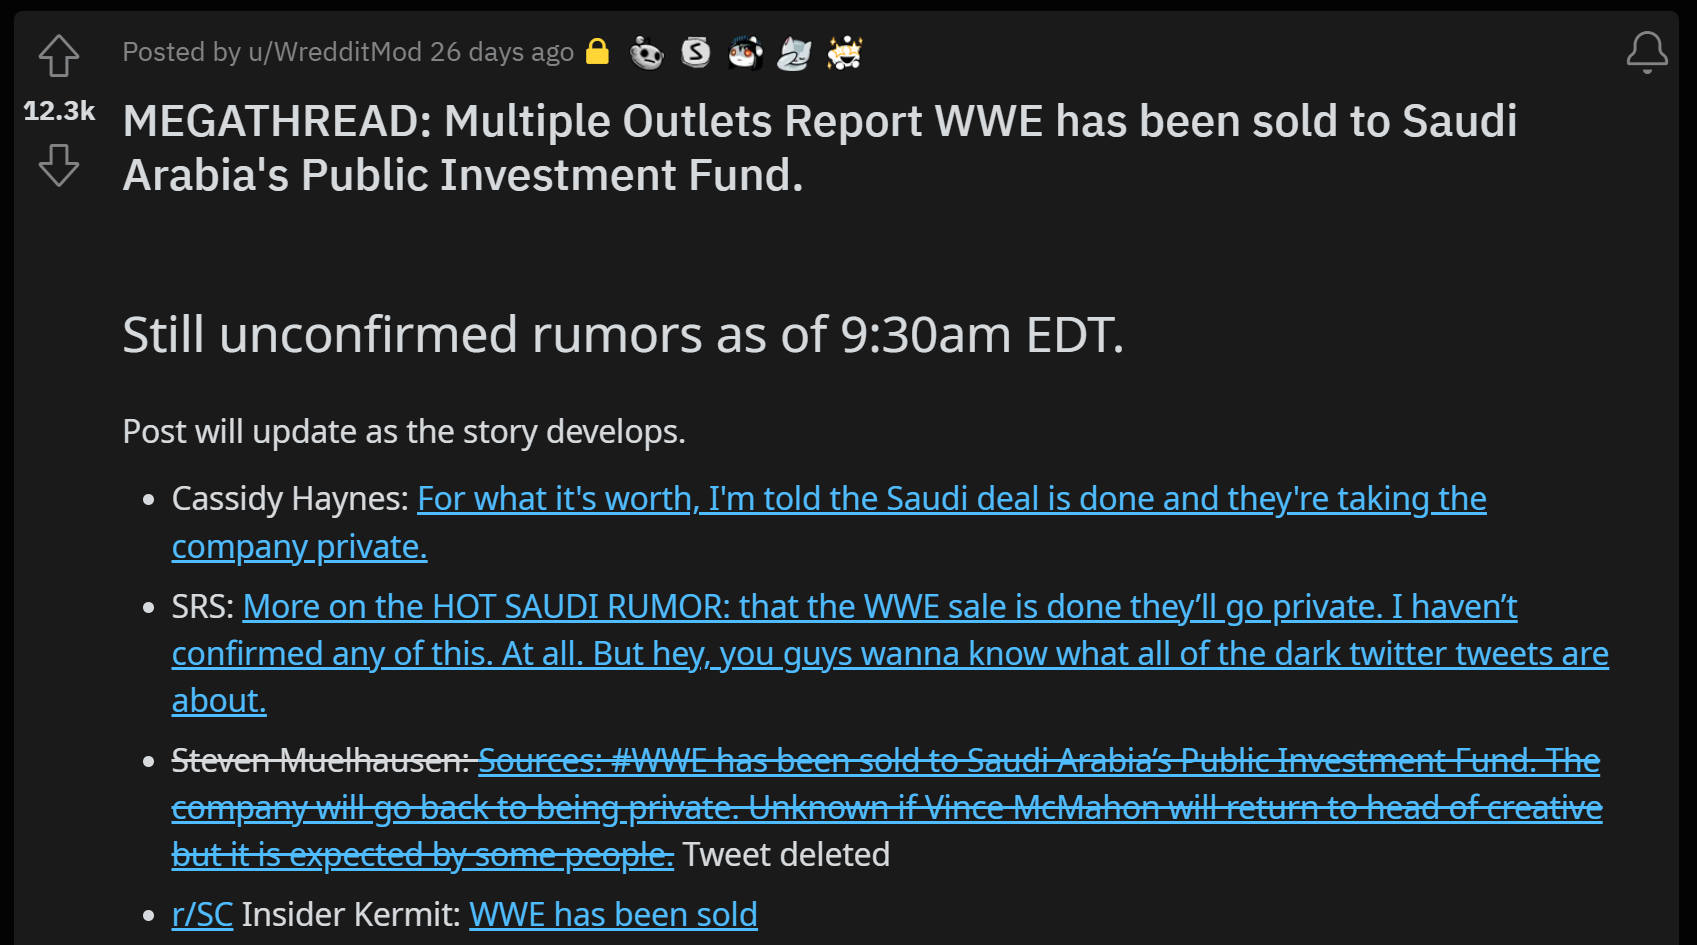Viewport: 1697px width, 945px height.
Task: Click the '26 days ago' timestamp
Action: 502,52
